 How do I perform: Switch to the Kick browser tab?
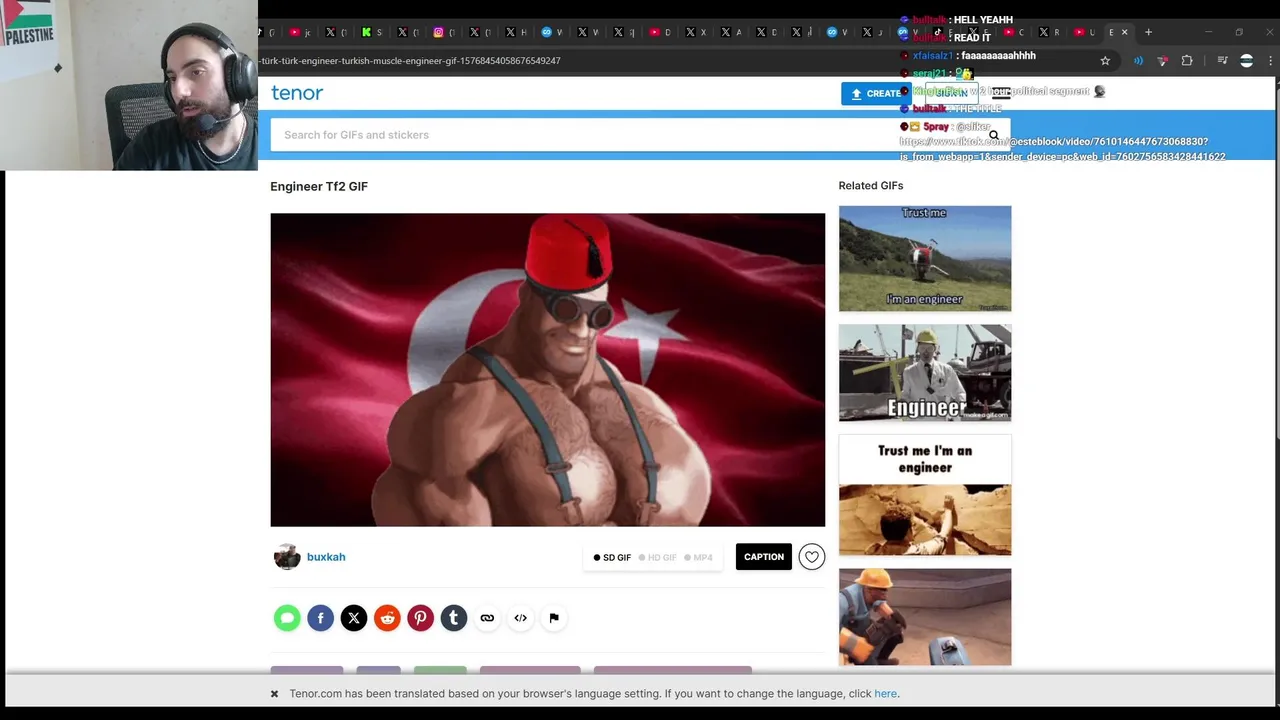372,32
